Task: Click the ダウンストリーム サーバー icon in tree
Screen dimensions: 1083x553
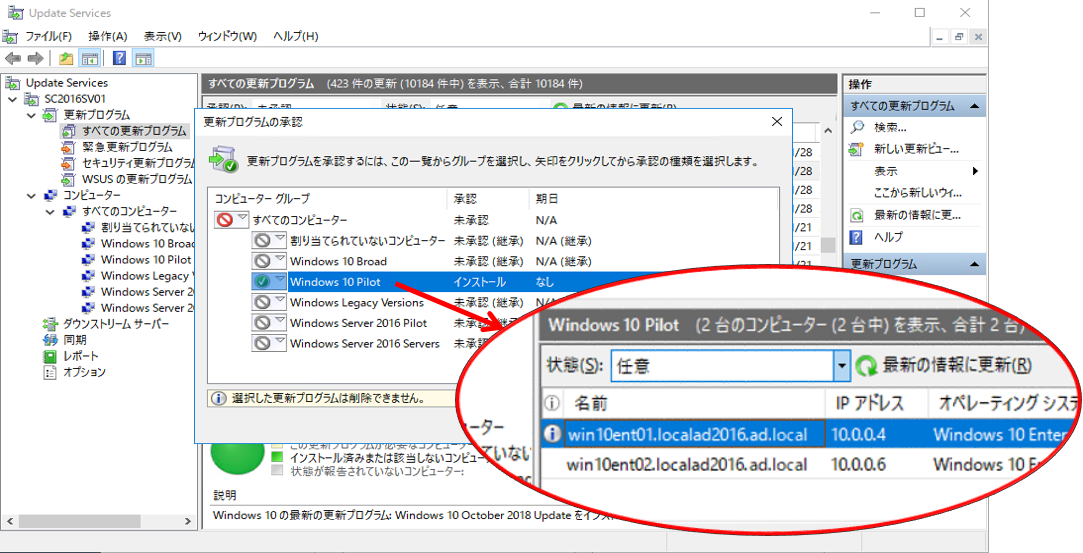Action: [x=50, y=324]
